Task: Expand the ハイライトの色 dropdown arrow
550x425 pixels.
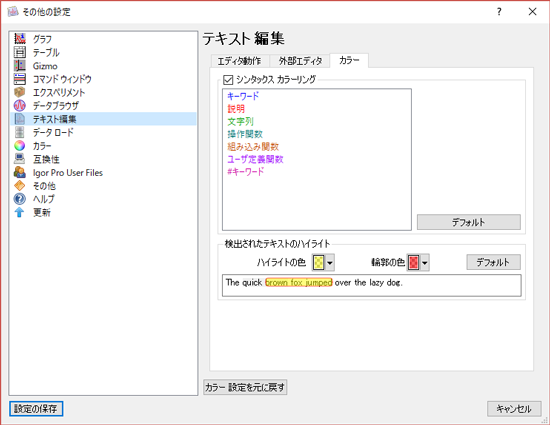Action: pos(330,263)
